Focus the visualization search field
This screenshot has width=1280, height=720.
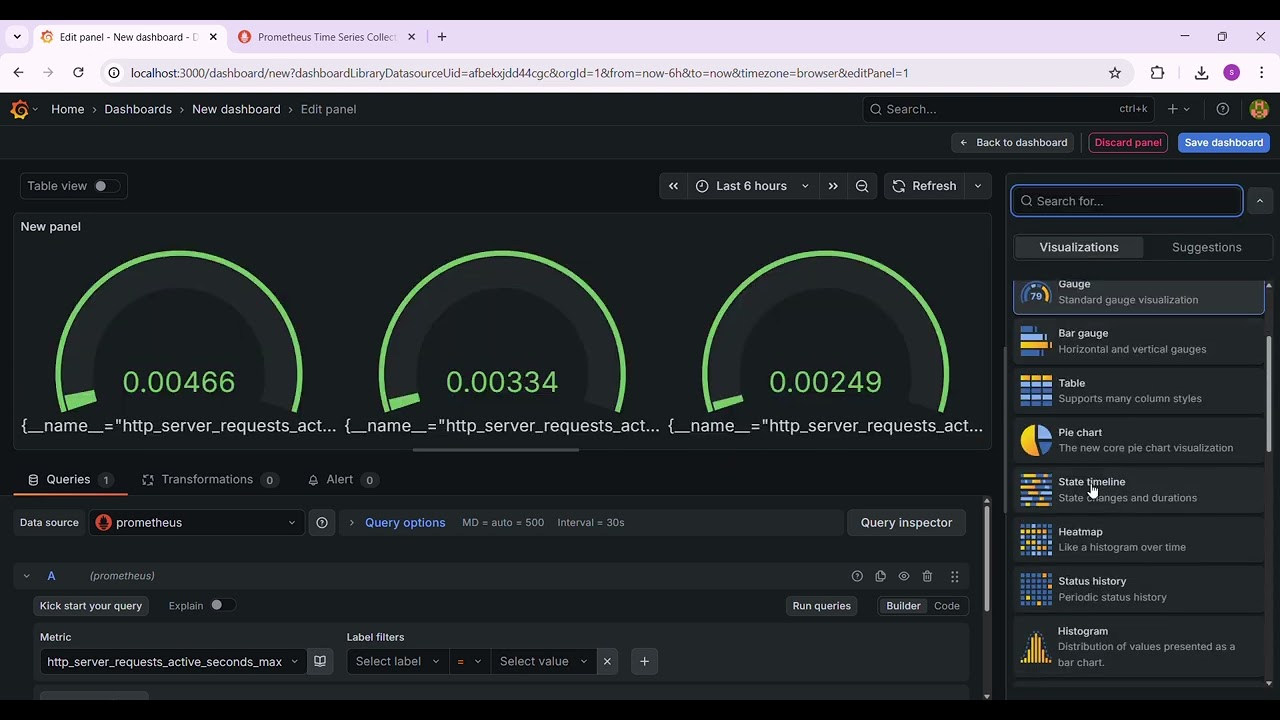(1127, 201)
